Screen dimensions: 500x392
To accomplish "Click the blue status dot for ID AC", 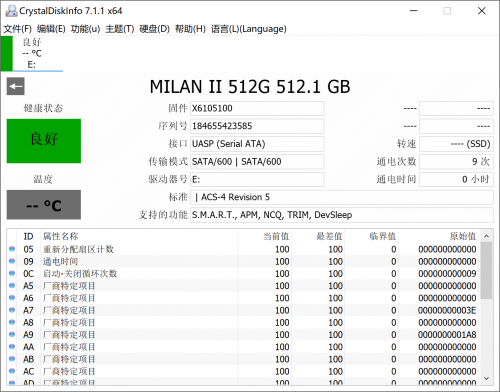I will 12,371.
